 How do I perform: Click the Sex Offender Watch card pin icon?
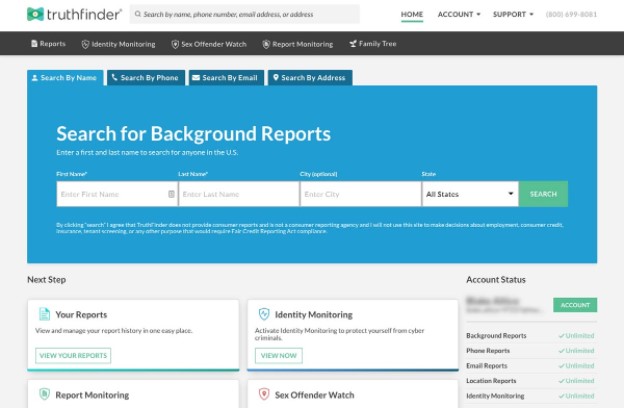(x=264, y=394)
